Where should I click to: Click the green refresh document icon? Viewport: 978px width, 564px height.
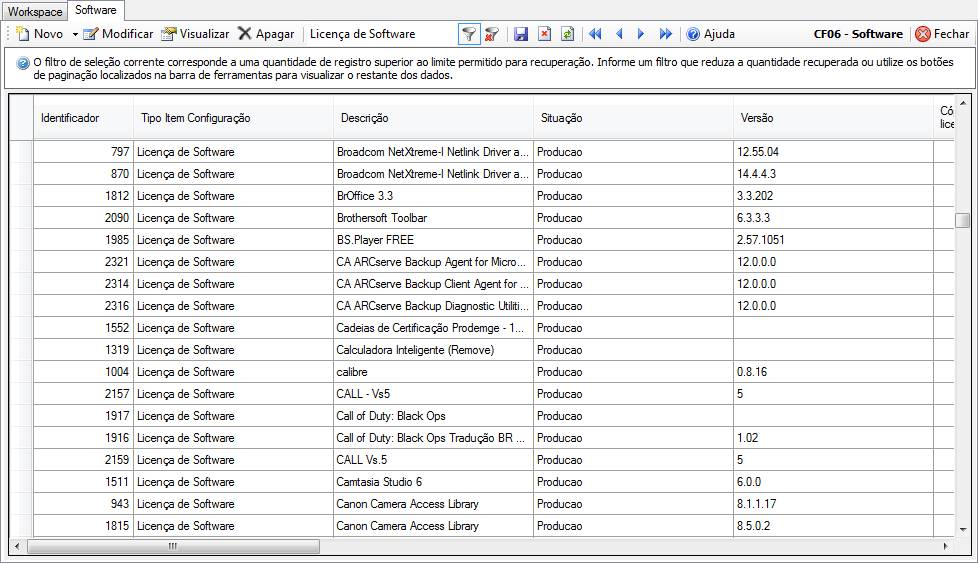click(x=568, y=34)
